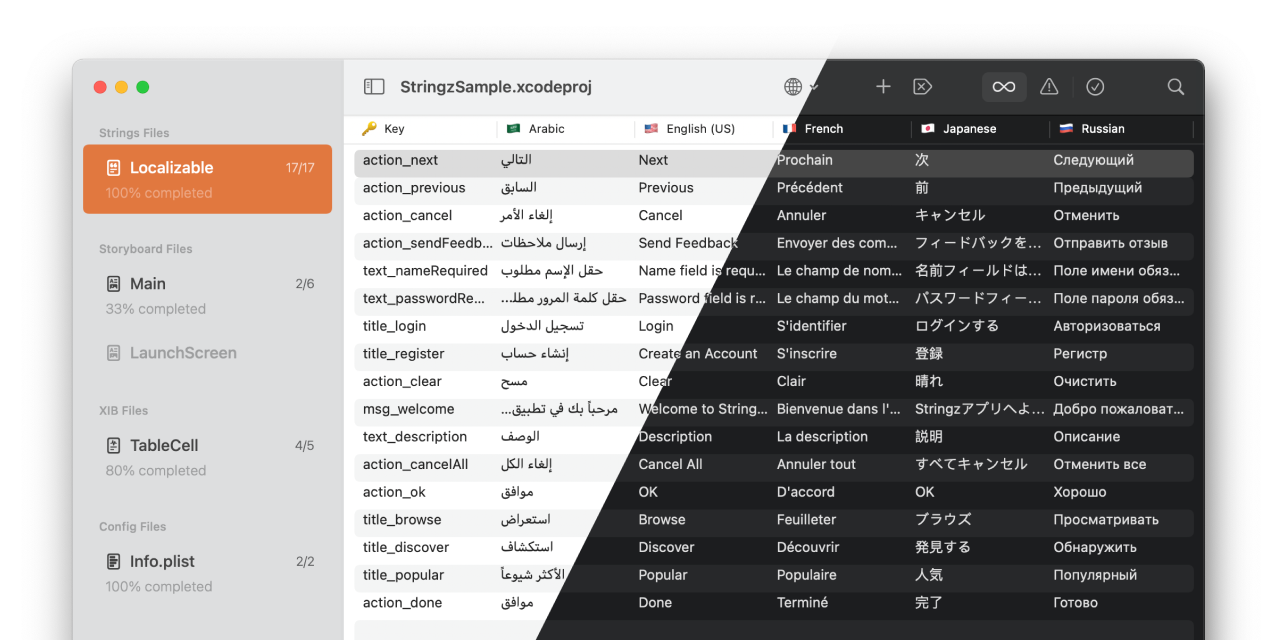Select LaunchScreen in the sidebar

tap(183, 353)
